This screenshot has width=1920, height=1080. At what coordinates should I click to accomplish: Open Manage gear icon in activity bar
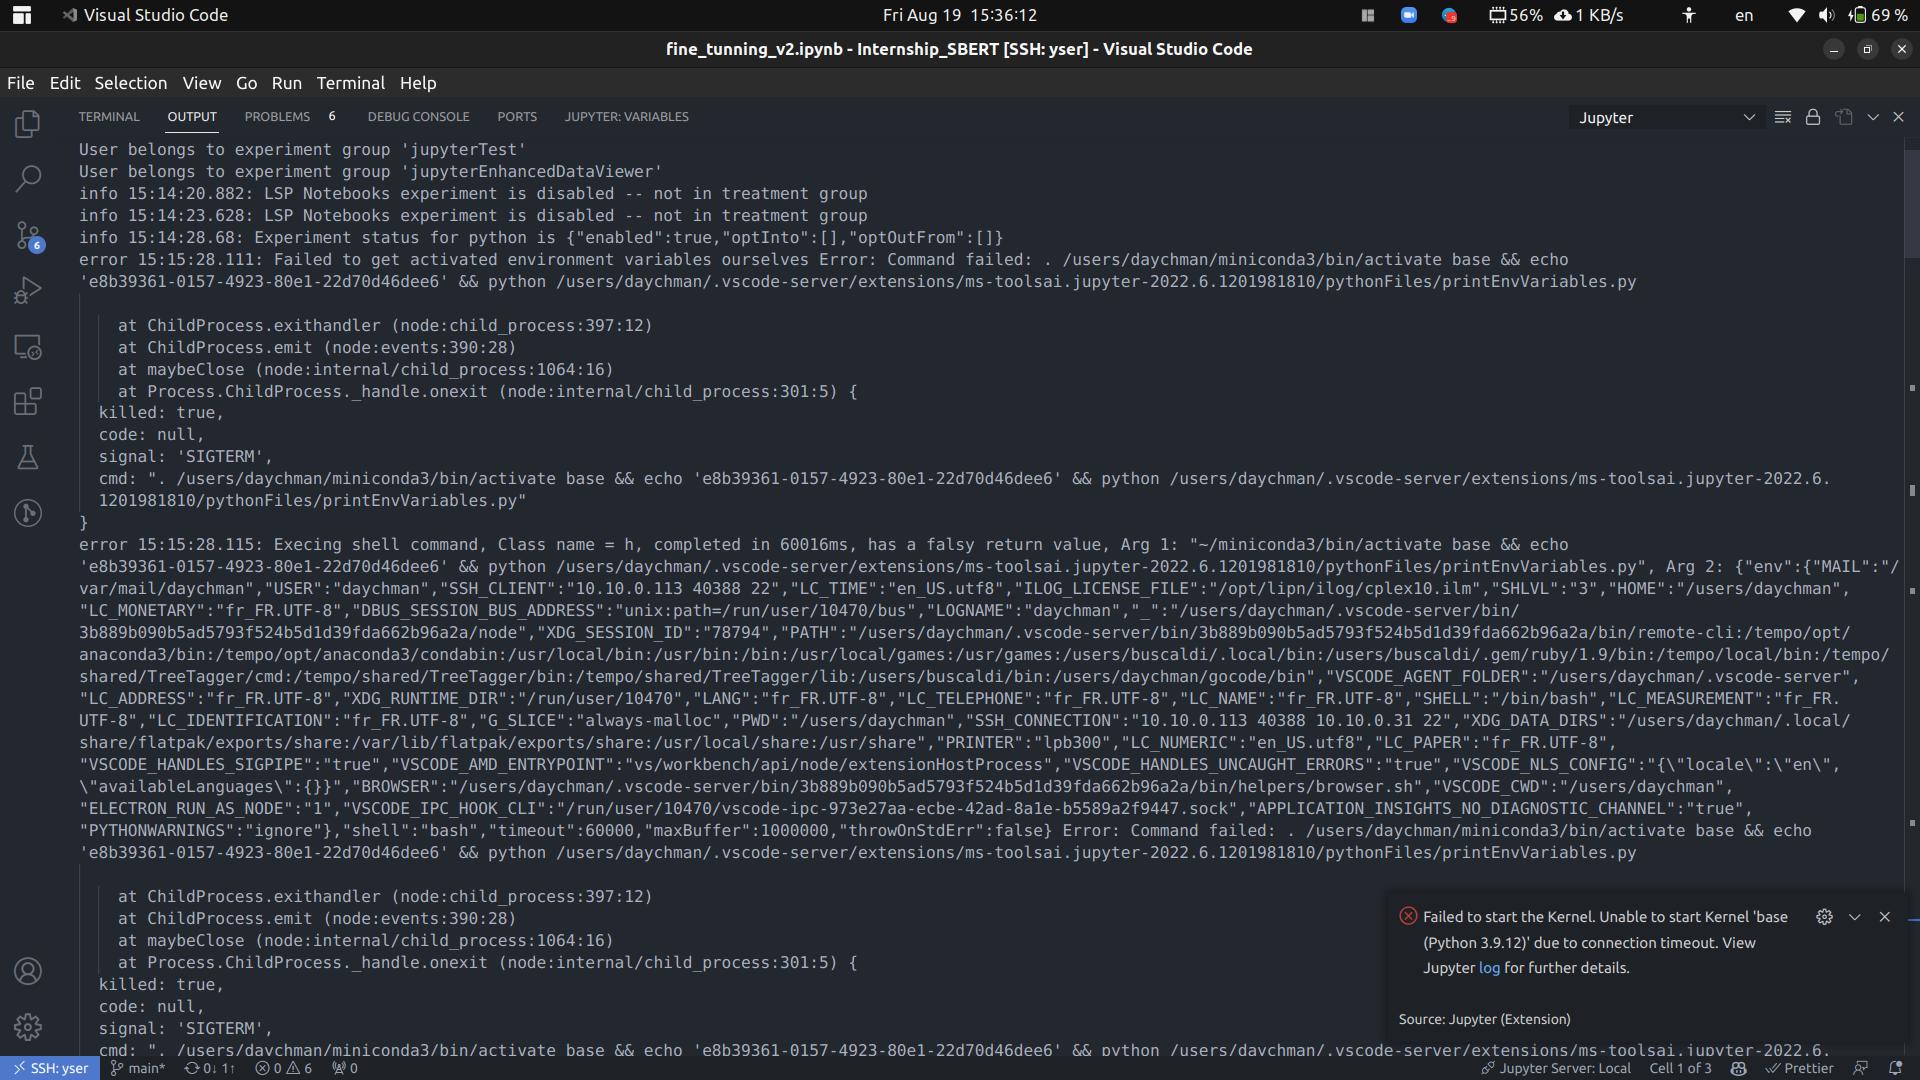28,1027
